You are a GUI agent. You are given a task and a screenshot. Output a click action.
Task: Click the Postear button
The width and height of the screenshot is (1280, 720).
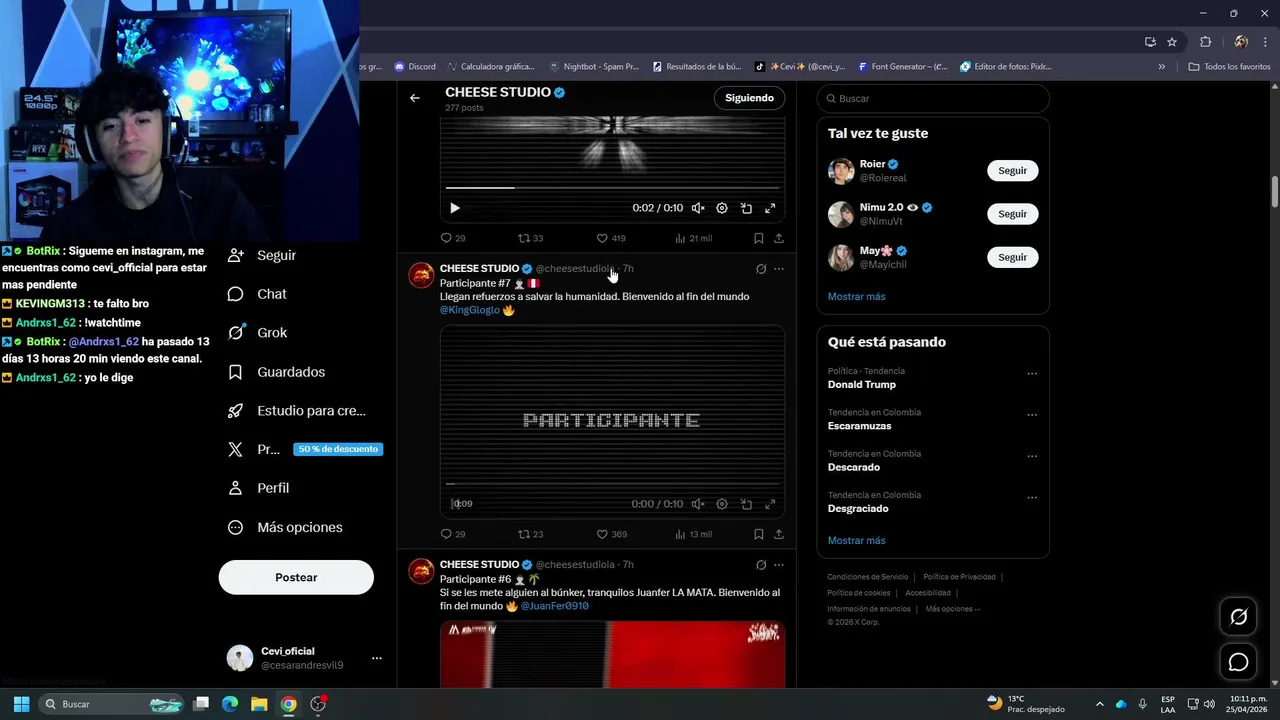296,577
